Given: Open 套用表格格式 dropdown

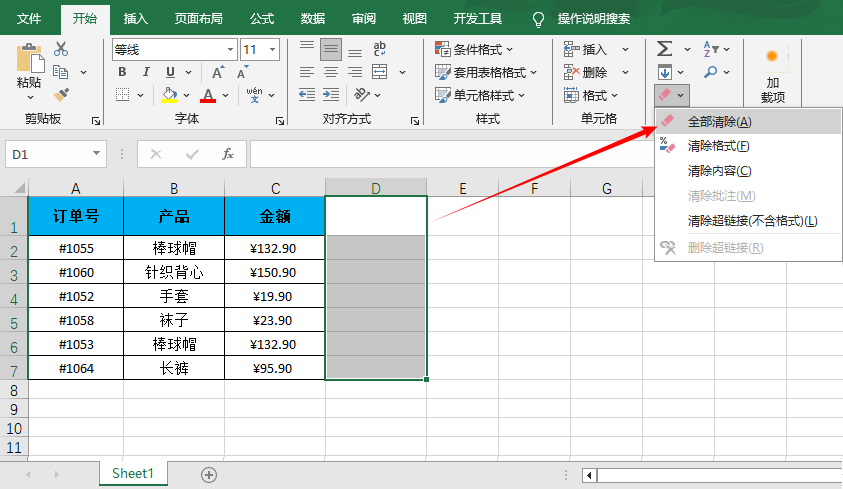Looking at the screenshot, I should click(486, 72).
